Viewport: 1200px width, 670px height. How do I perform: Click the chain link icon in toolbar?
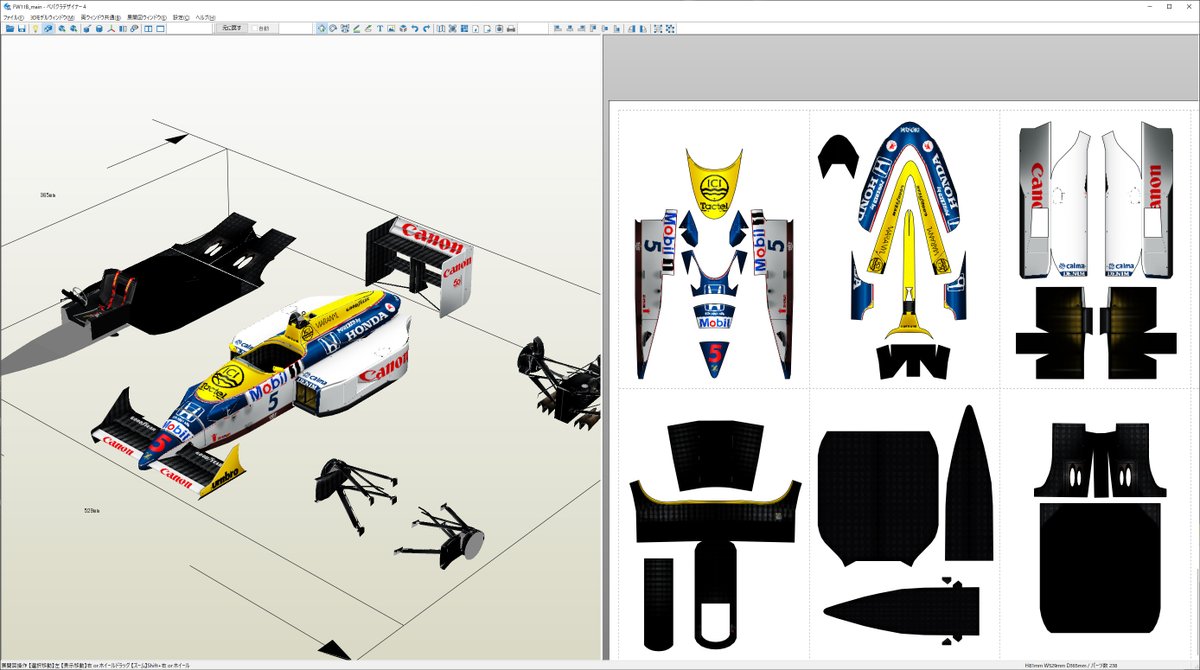coord(134,29)
